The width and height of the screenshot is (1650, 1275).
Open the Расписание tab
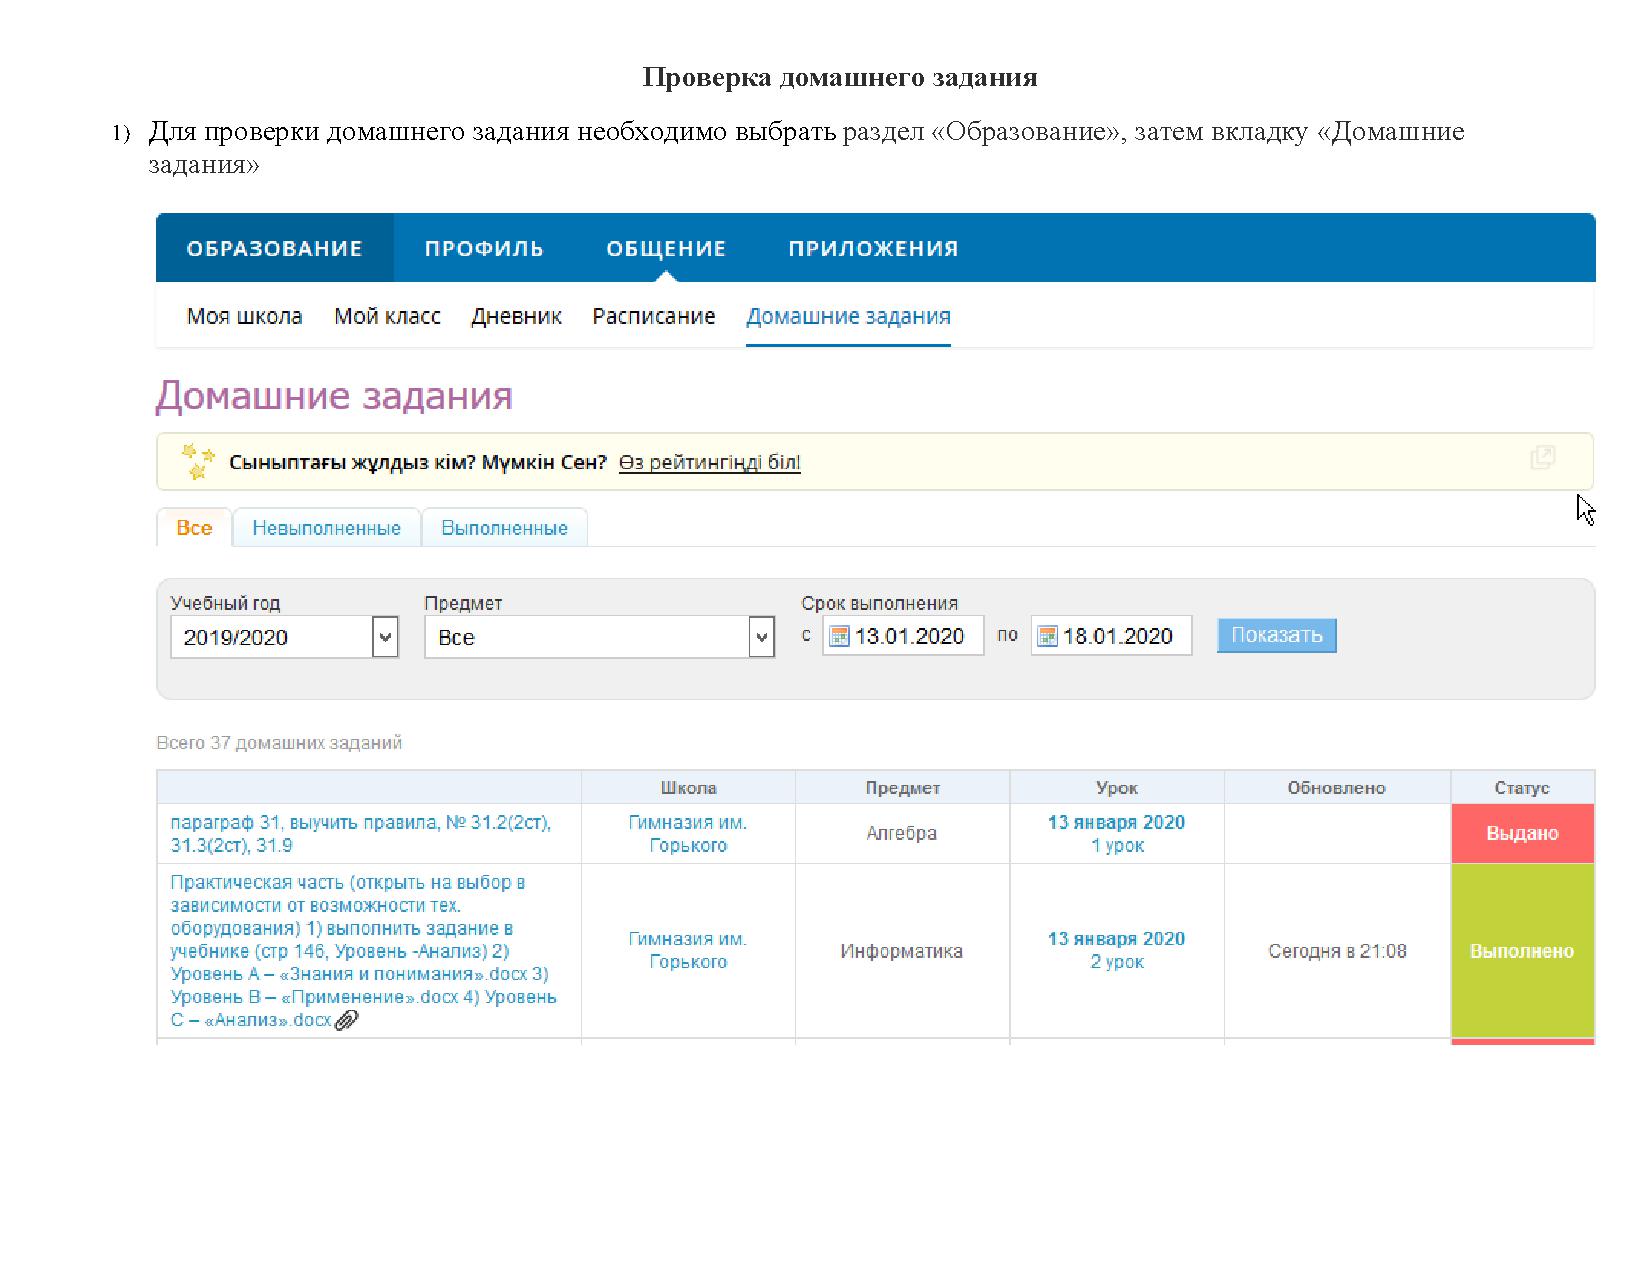coord(654,316)
